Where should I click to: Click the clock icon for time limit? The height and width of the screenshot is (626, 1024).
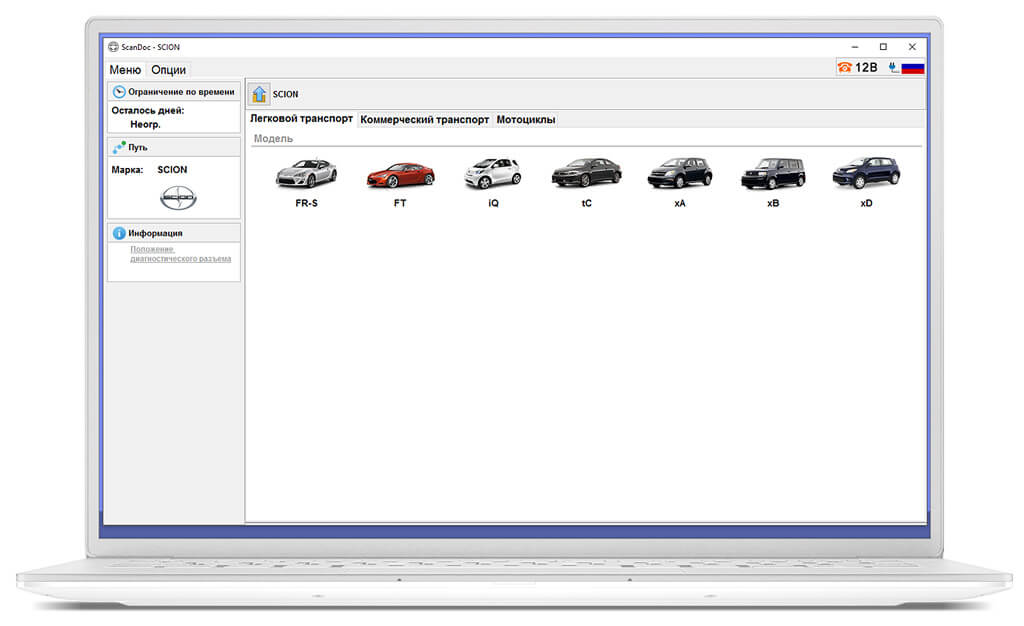click(119, 92)
